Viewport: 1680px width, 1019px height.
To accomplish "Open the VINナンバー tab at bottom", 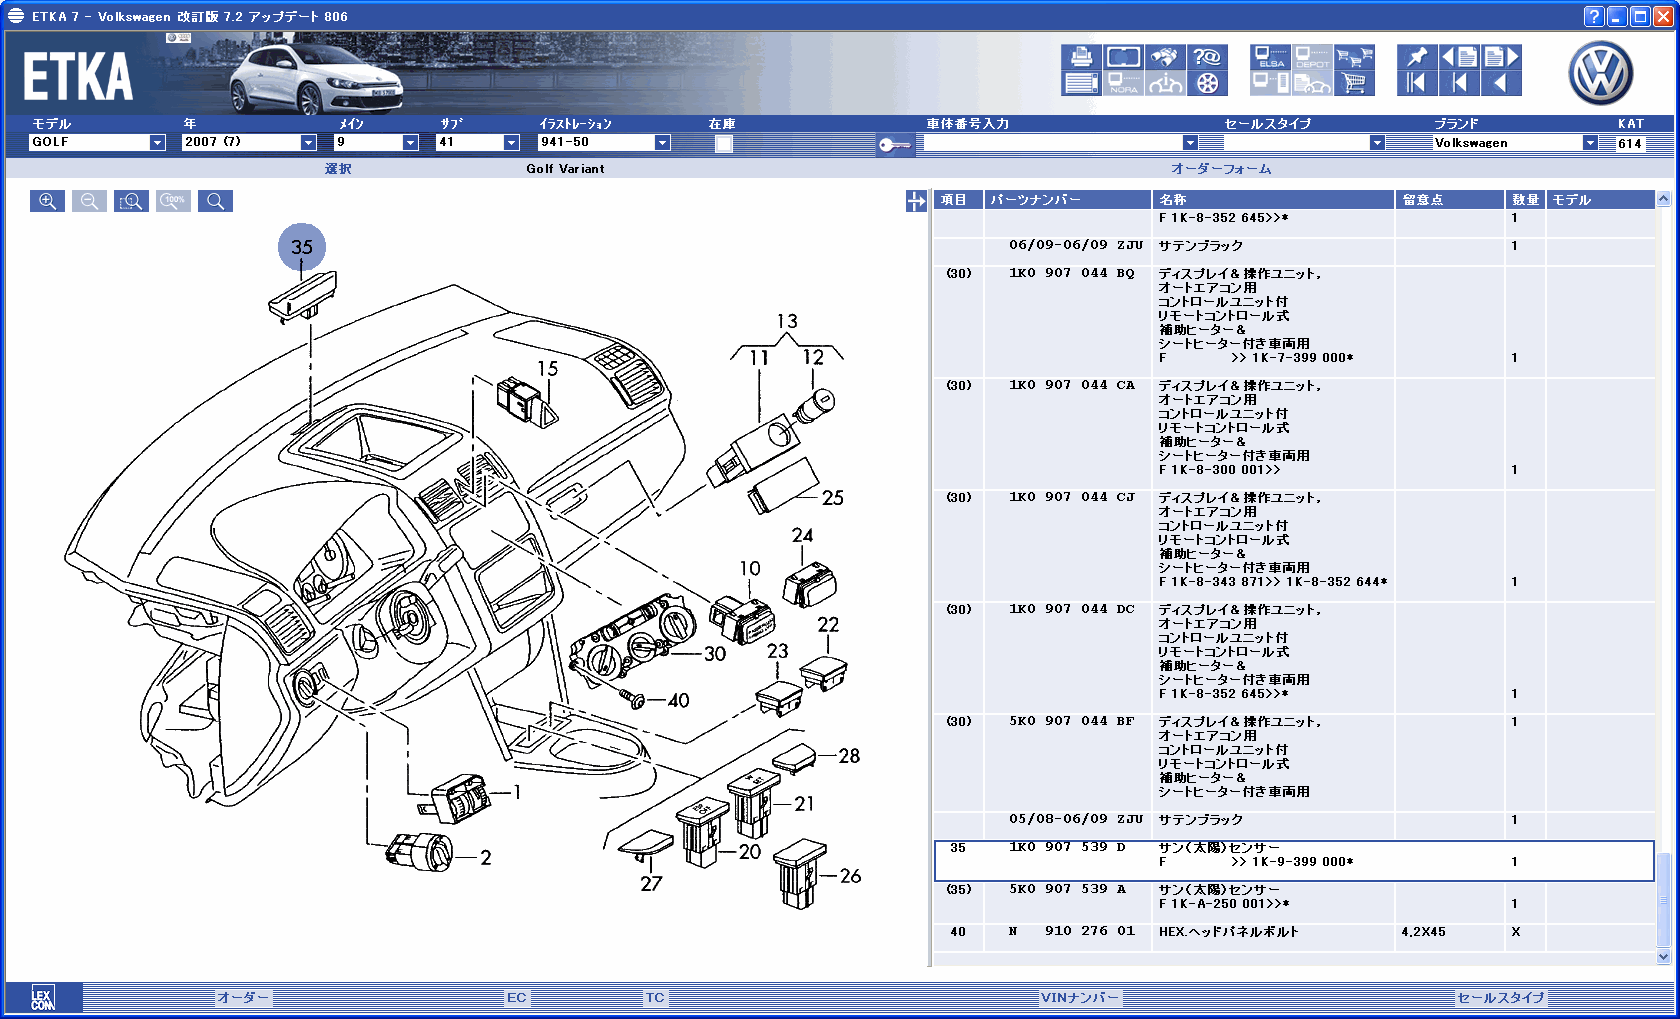I will pyautogui.click(x=1080, y=998).
